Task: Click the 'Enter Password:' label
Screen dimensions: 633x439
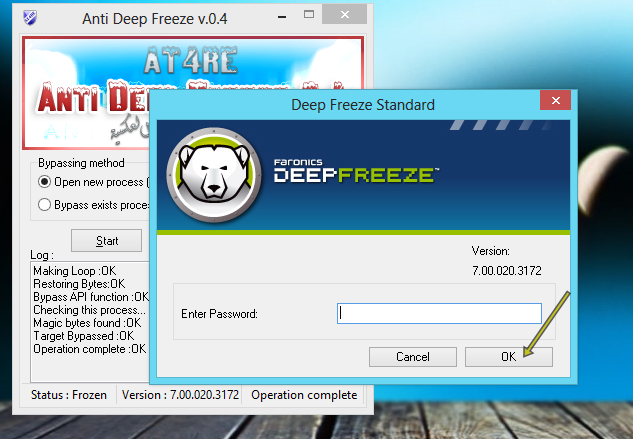Action: coord(219,314)
